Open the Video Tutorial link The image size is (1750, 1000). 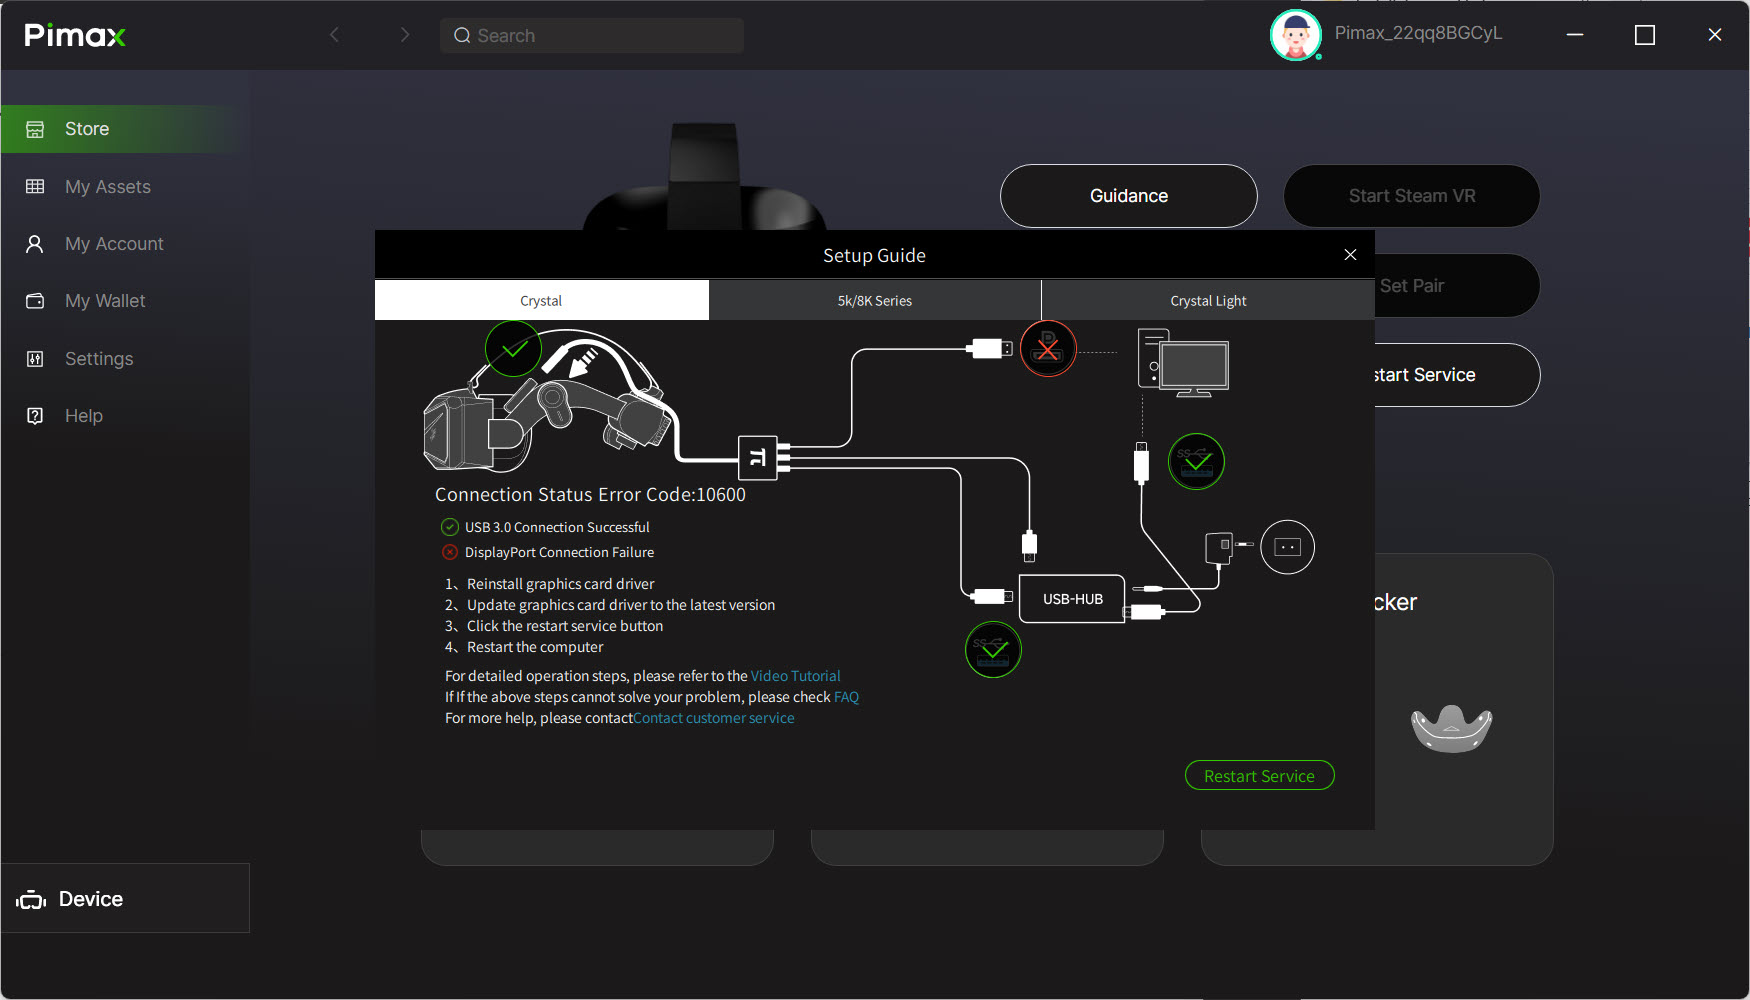coord(795,676)
